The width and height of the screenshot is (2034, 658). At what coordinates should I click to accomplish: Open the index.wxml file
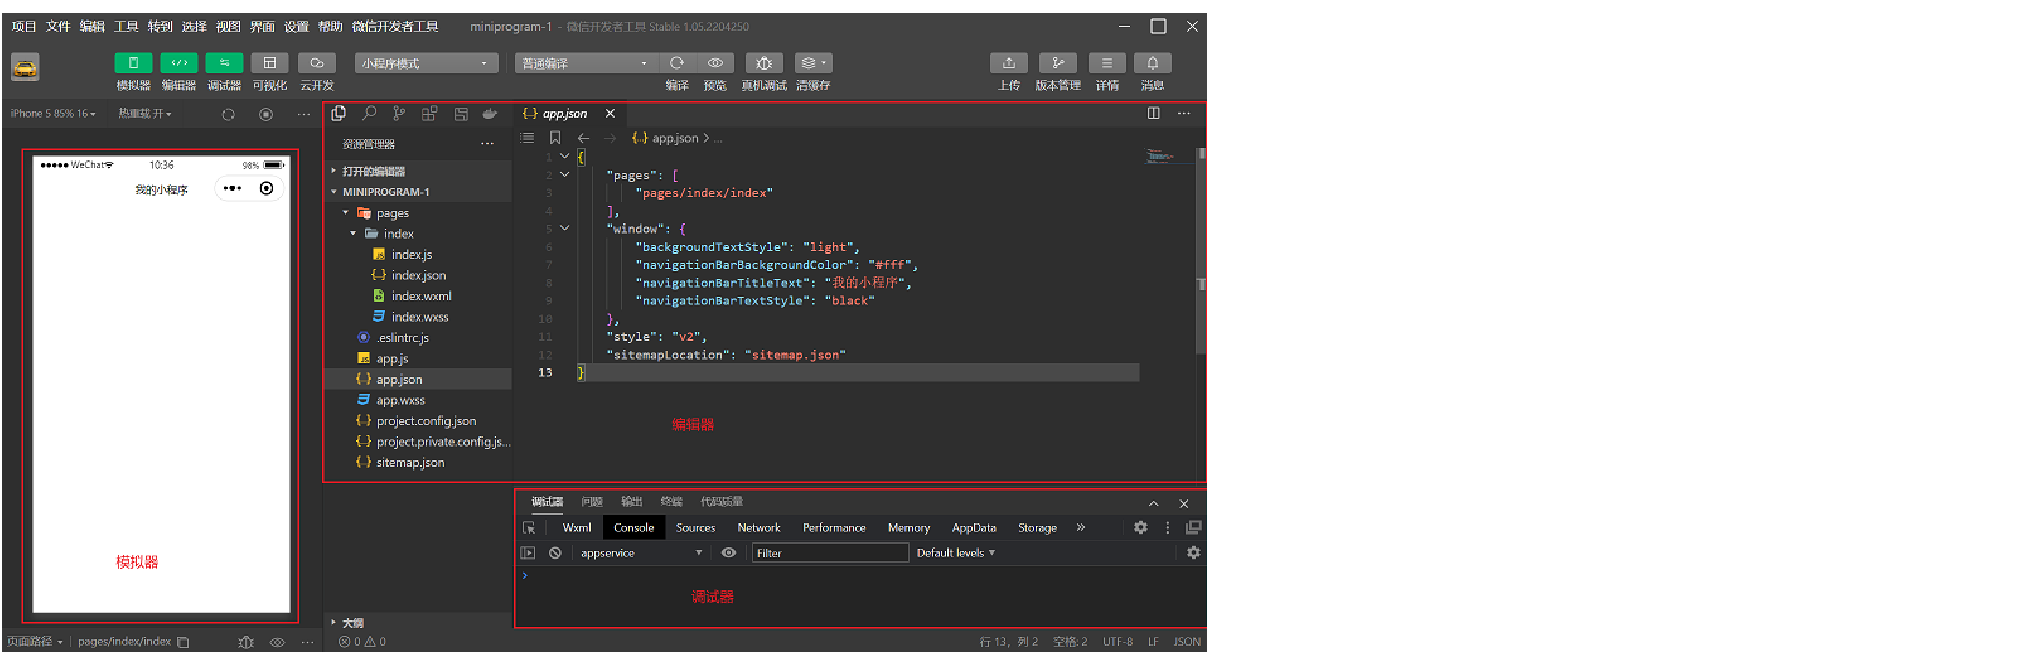421,296
